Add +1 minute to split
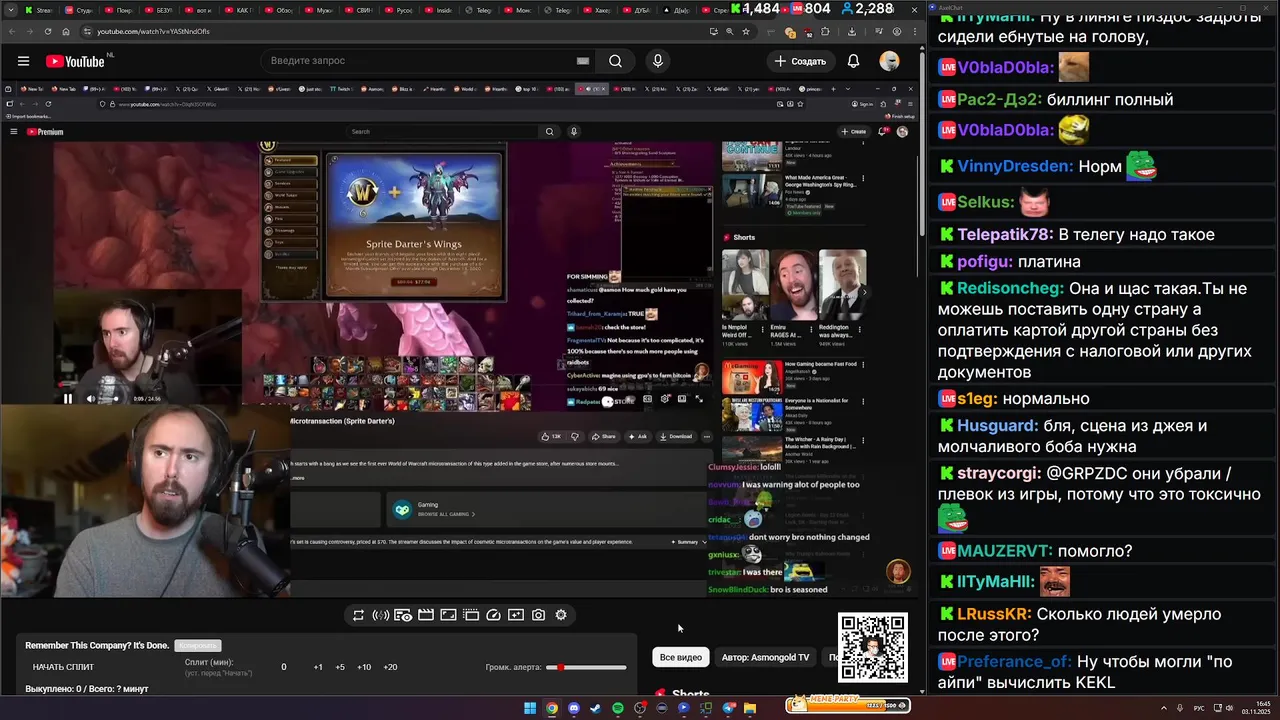The width and height of the screenshot is (1280, 720). click(318, 667)
